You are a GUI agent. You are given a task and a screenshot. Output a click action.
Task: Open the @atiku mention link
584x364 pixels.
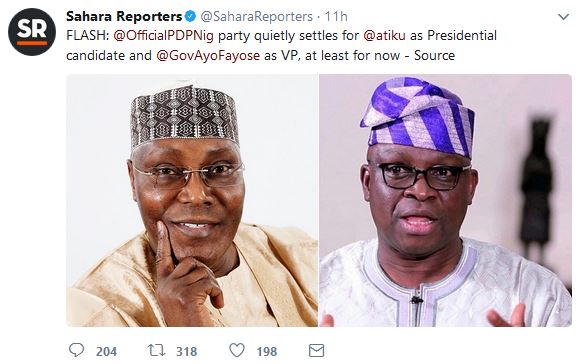(x=384, y=35)
